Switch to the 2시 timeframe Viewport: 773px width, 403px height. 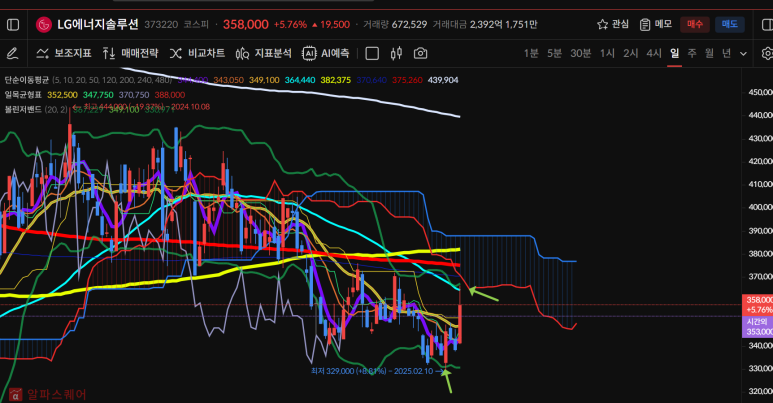(631, 53)
